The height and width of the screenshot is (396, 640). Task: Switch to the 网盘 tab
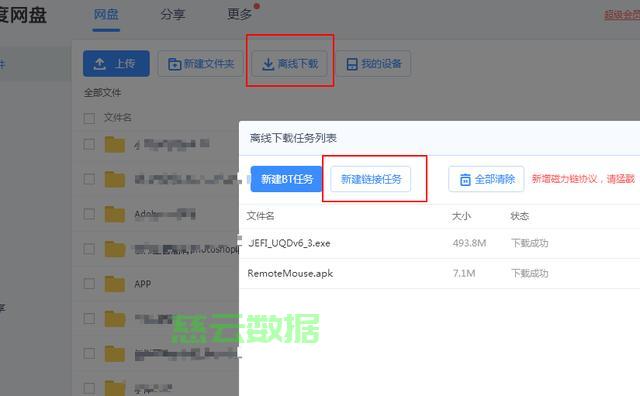(106, 15)
